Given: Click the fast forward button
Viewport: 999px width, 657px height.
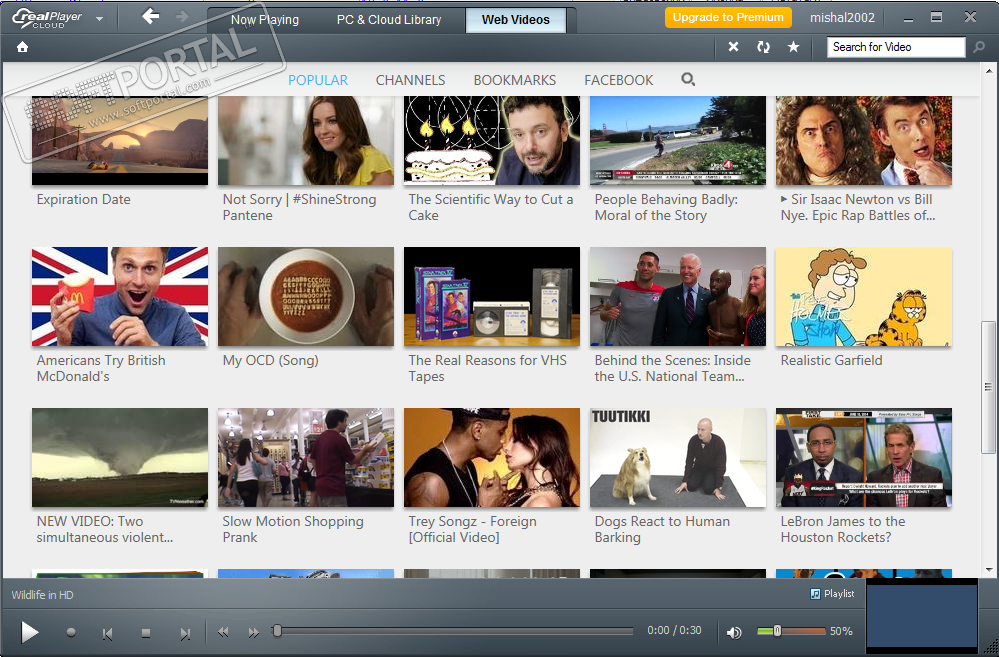Looking at the screenshot, I should 254,632.
